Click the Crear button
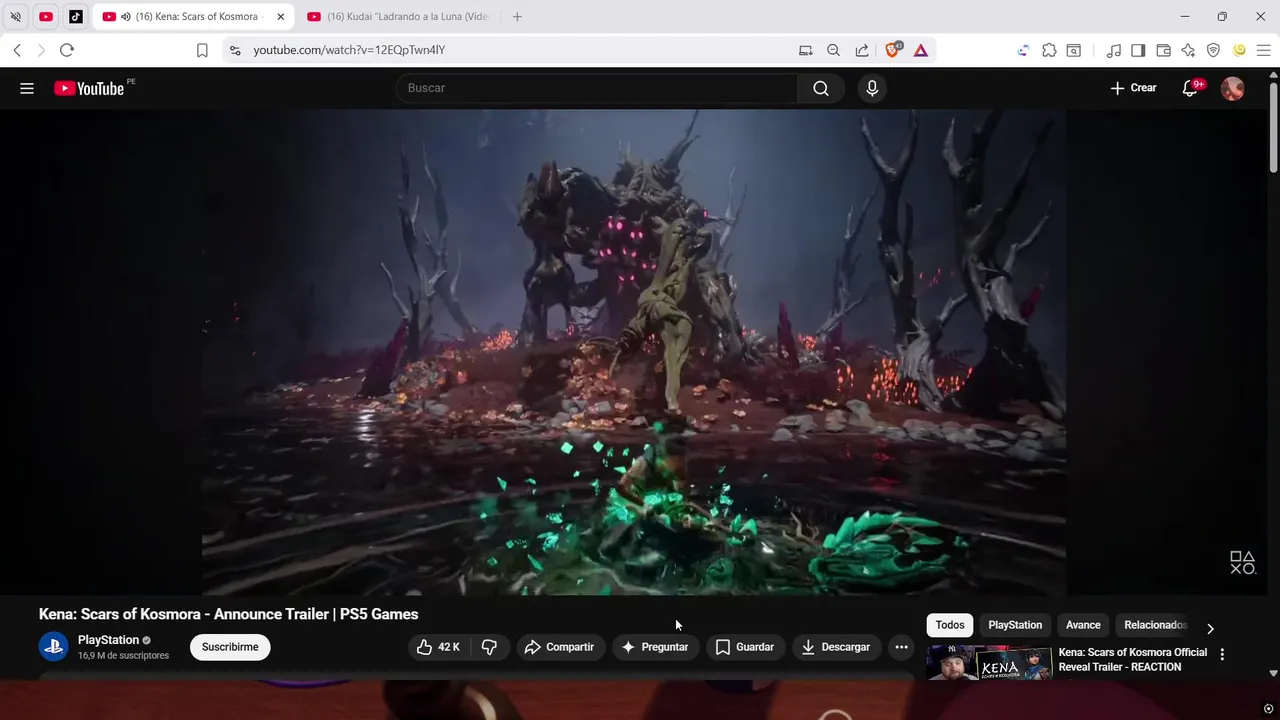The width and height of the screenshot is (1280, 720). tap(1133, 88)
